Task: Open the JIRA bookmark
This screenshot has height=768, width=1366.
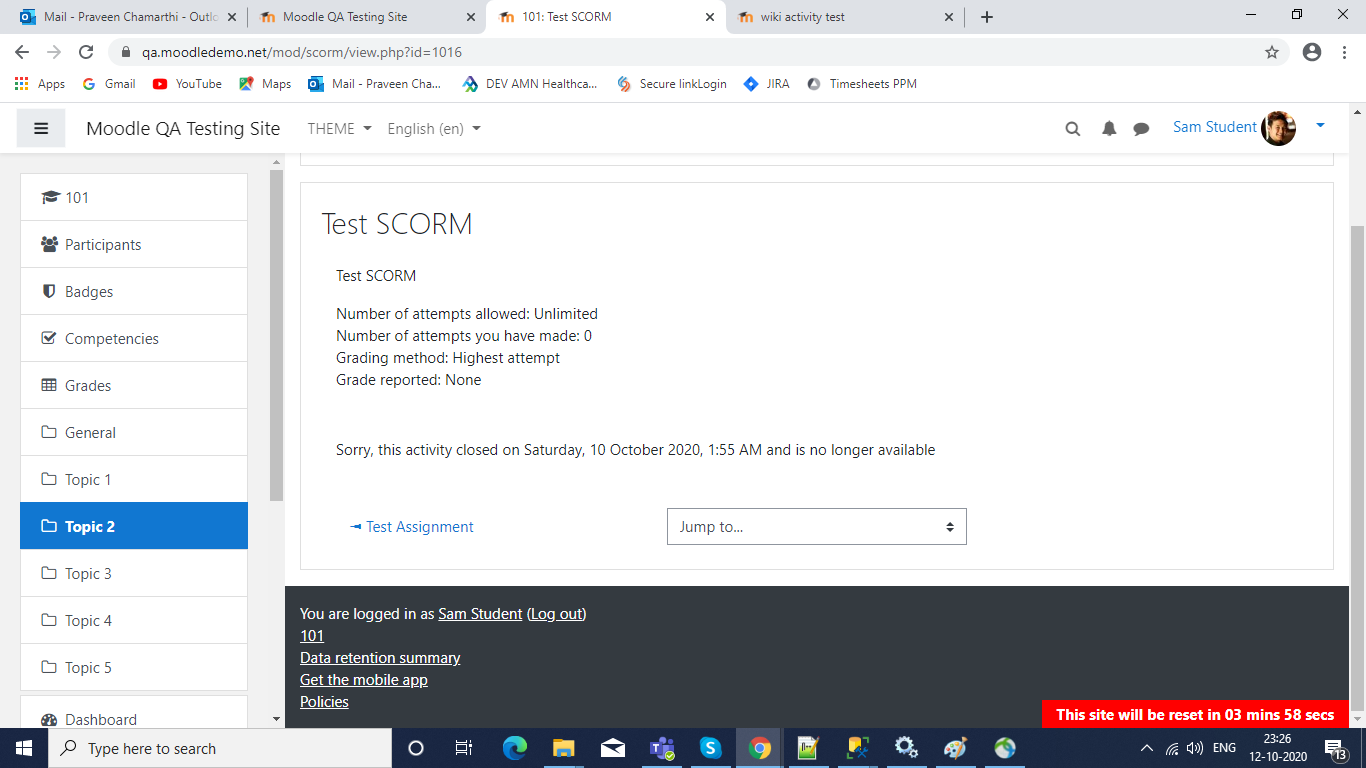Action: [766, 84]
